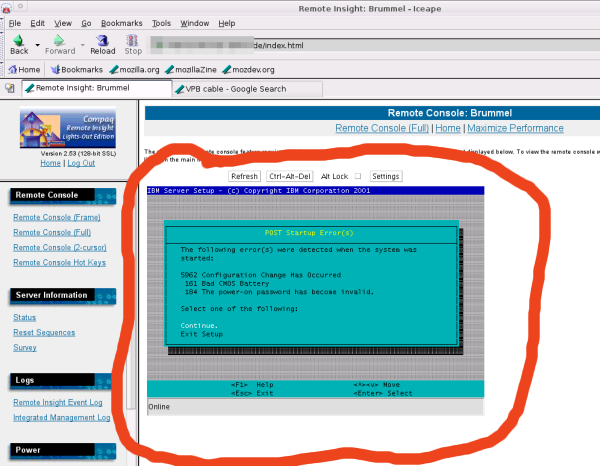Select Continue in POST error dialog

click(x=199, y=326)
